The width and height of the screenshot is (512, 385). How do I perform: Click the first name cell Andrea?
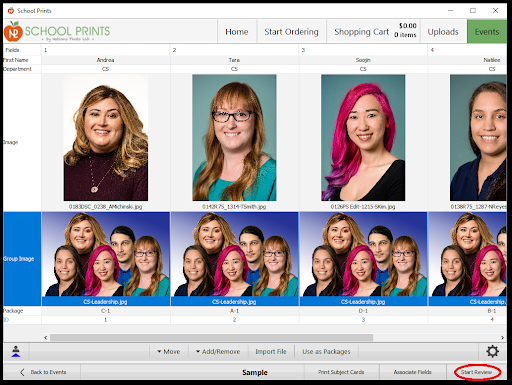106,60
